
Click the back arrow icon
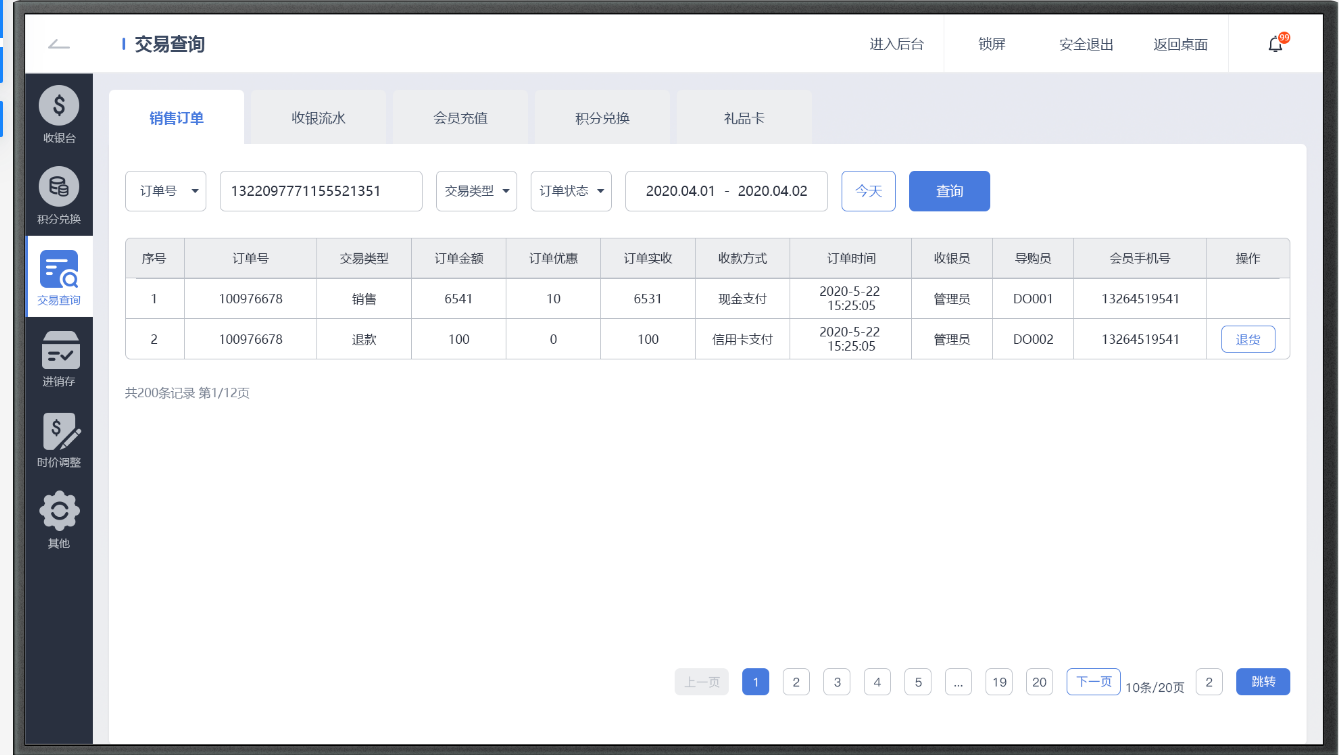59,44
